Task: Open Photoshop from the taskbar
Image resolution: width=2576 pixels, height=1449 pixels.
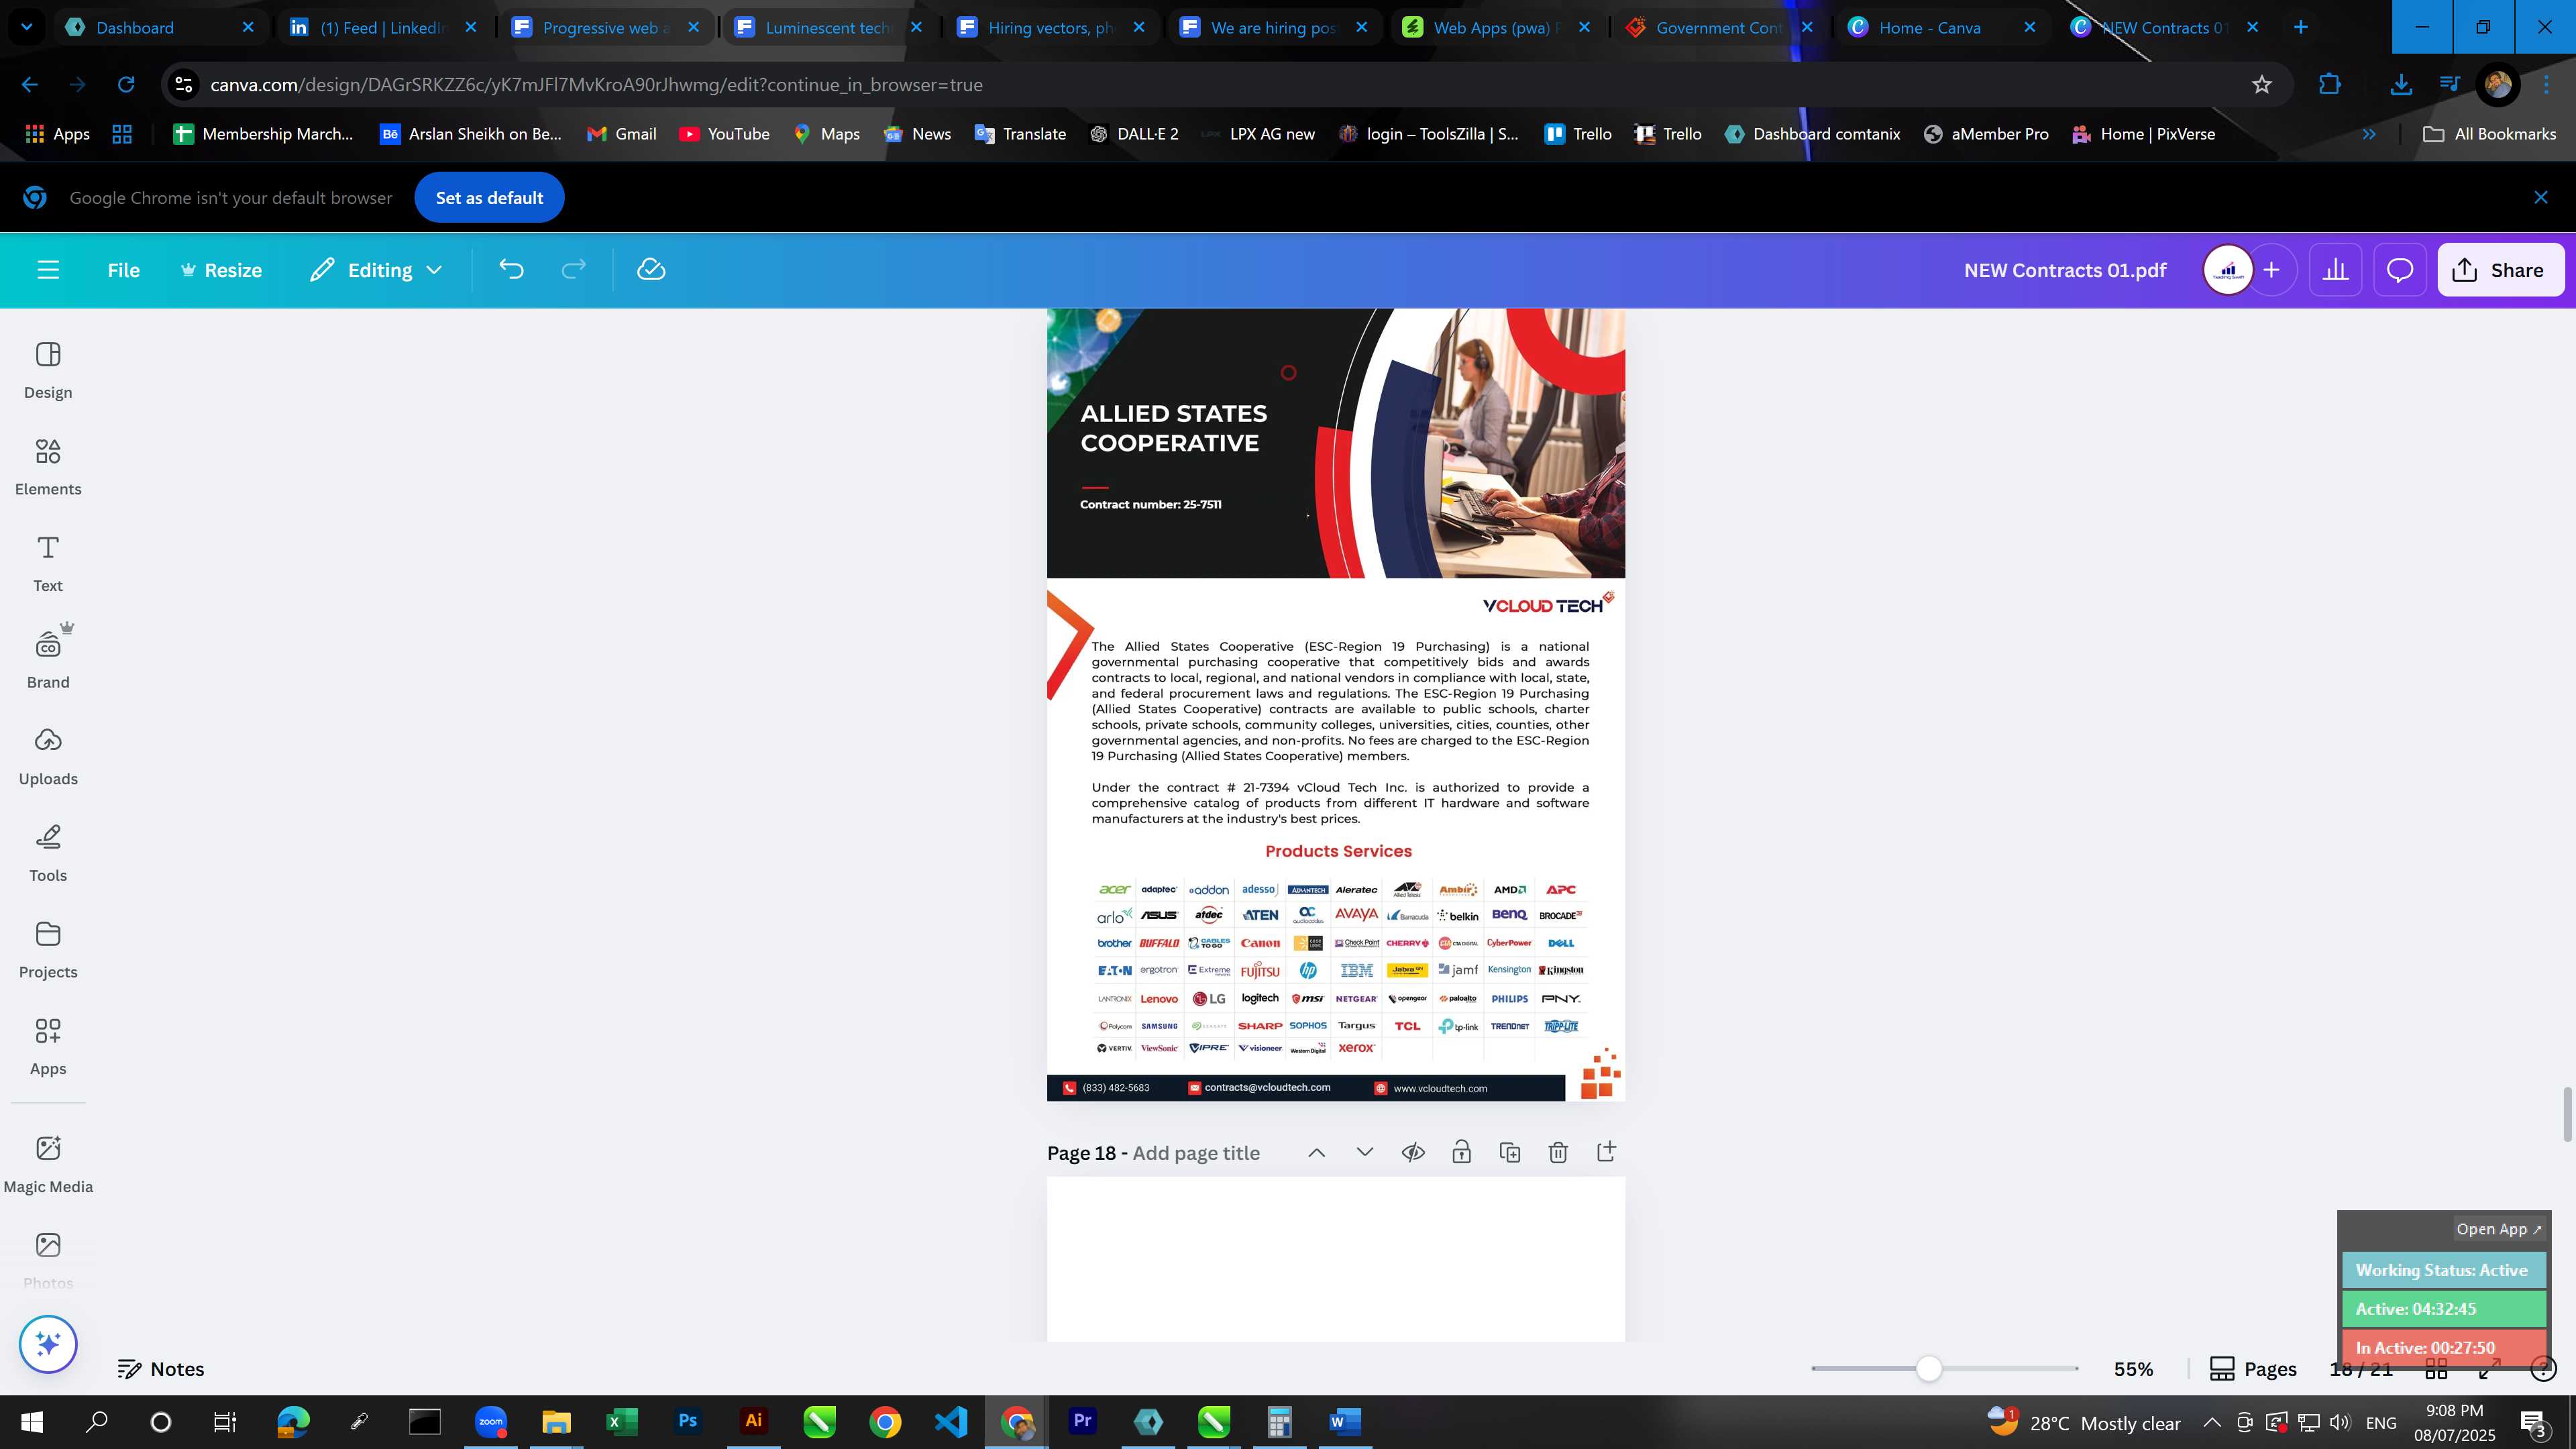Action: [x=687, y=1421]
